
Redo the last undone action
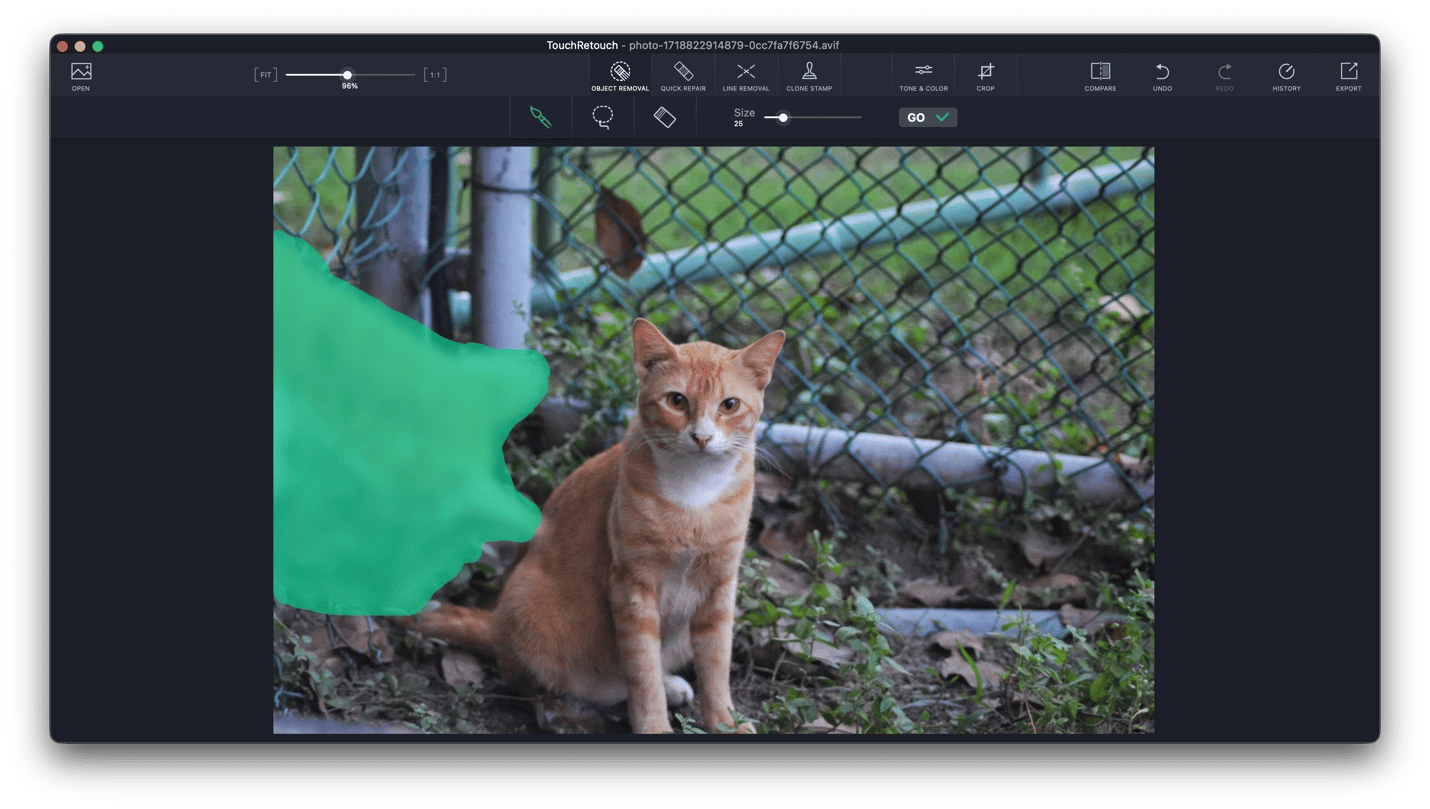1224,76
